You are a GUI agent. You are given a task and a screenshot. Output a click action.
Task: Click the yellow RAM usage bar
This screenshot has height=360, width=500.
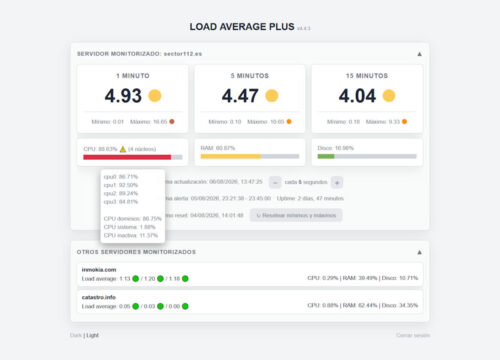point(231,156)
